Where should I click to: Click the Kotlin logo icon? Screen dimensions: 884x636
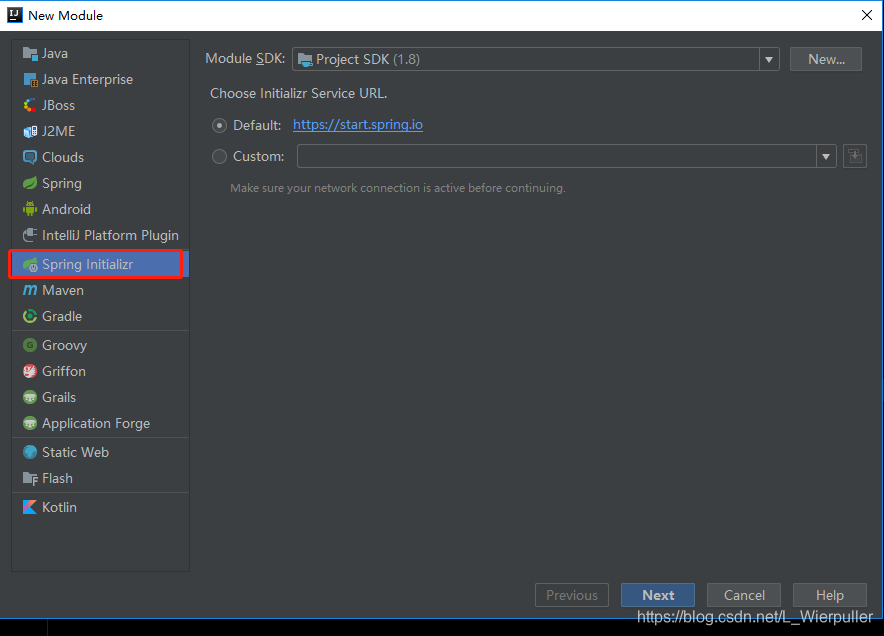pos(30,507)
